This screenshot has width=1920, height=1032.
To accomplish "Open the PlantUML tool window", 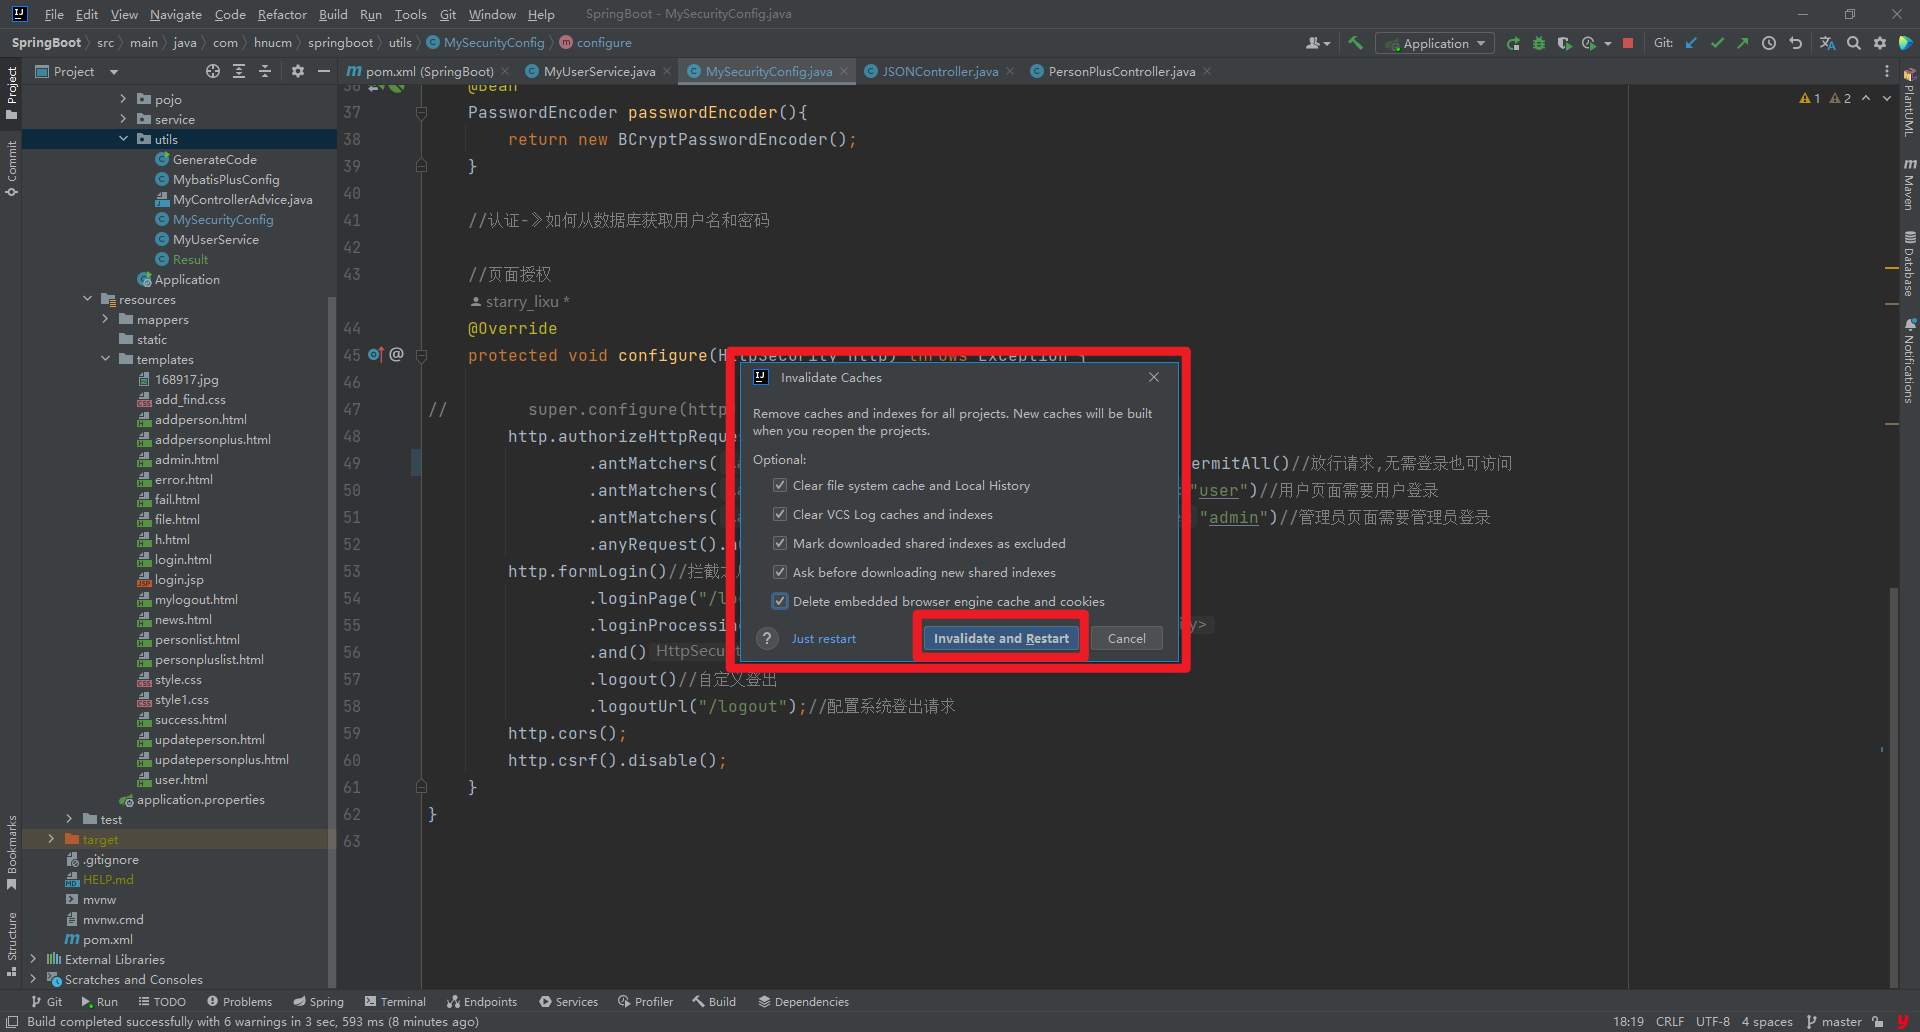I will click(x=1909, y=102).
